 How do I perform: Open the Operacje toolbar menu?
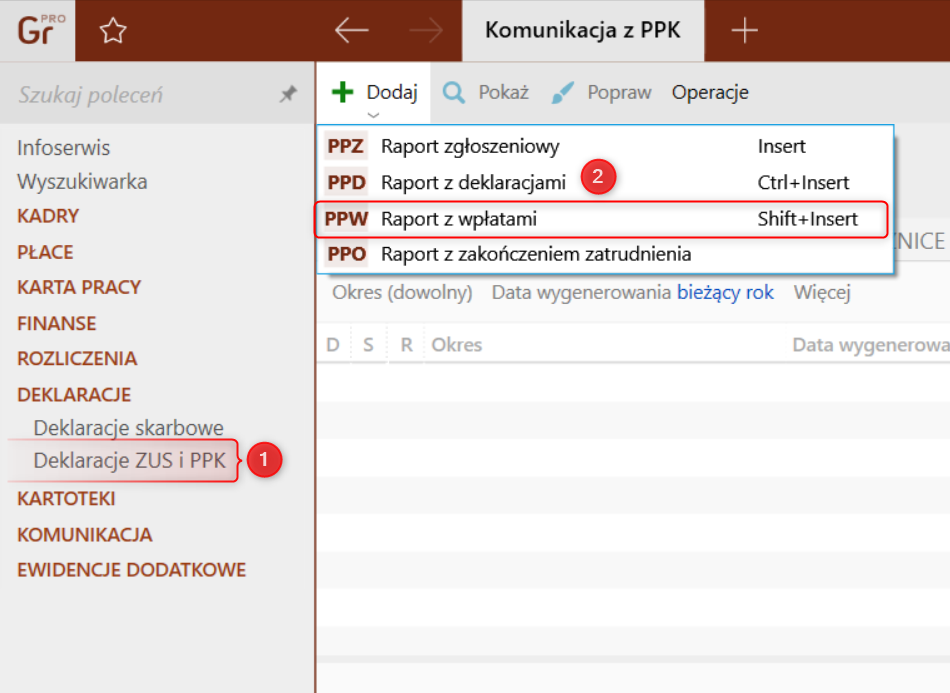point(710,93)
